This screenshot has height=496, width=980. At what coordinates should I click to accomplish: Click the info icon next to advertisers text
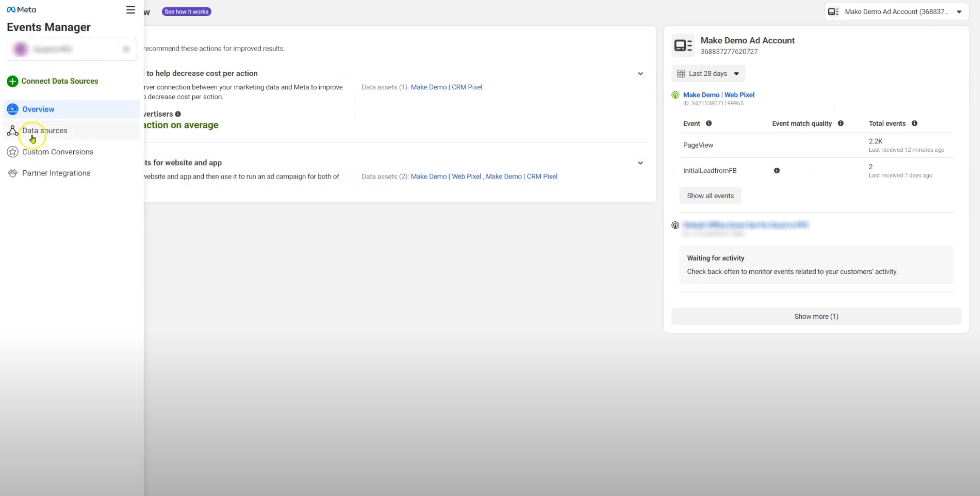click(178, 114)
